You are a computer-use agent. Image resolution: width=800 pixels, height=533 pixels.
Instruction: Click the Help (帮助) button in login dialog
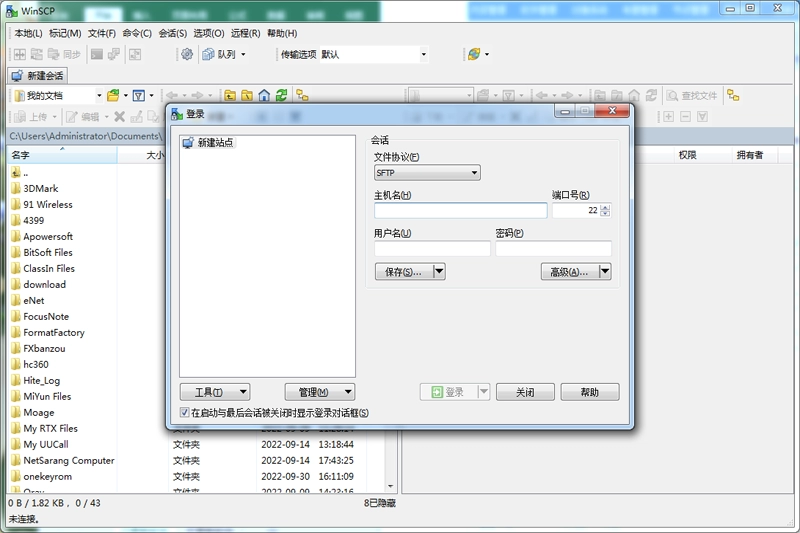tap(590, 392)
